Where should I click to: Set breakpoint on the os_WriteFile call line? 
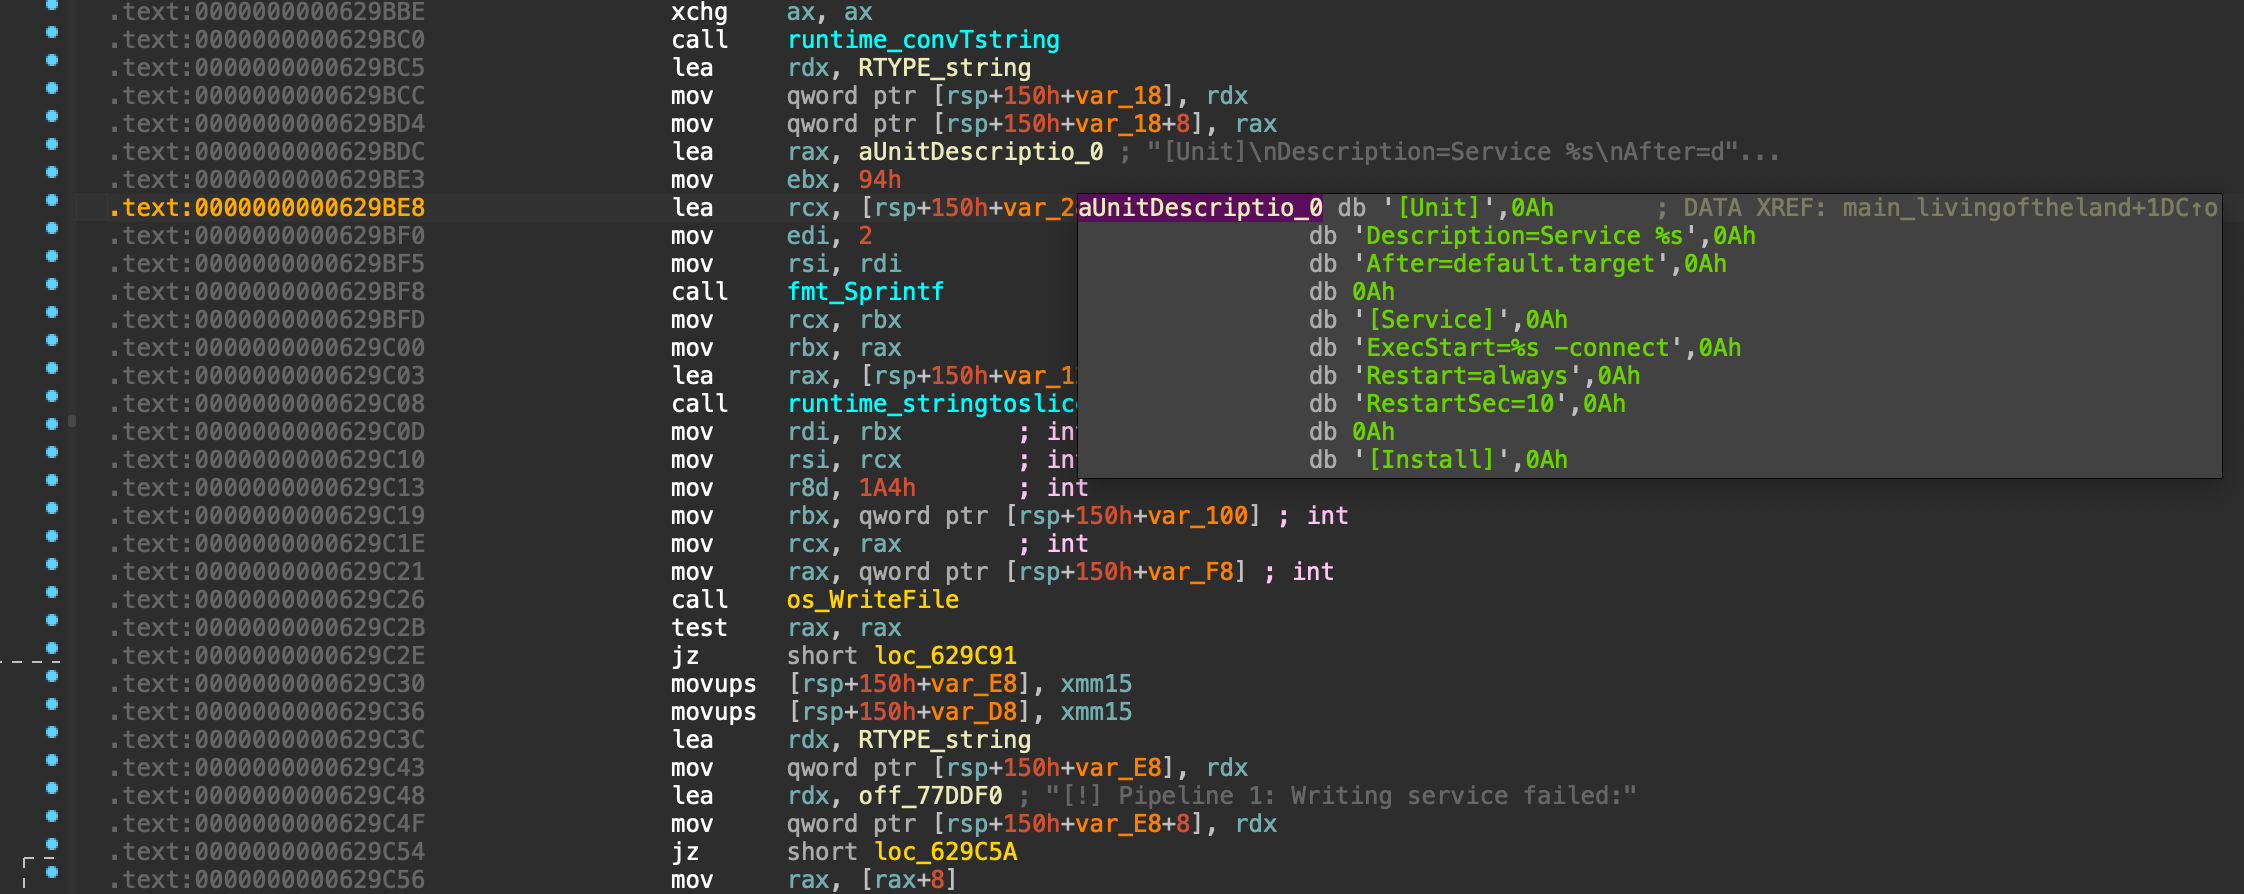[52, 592]
